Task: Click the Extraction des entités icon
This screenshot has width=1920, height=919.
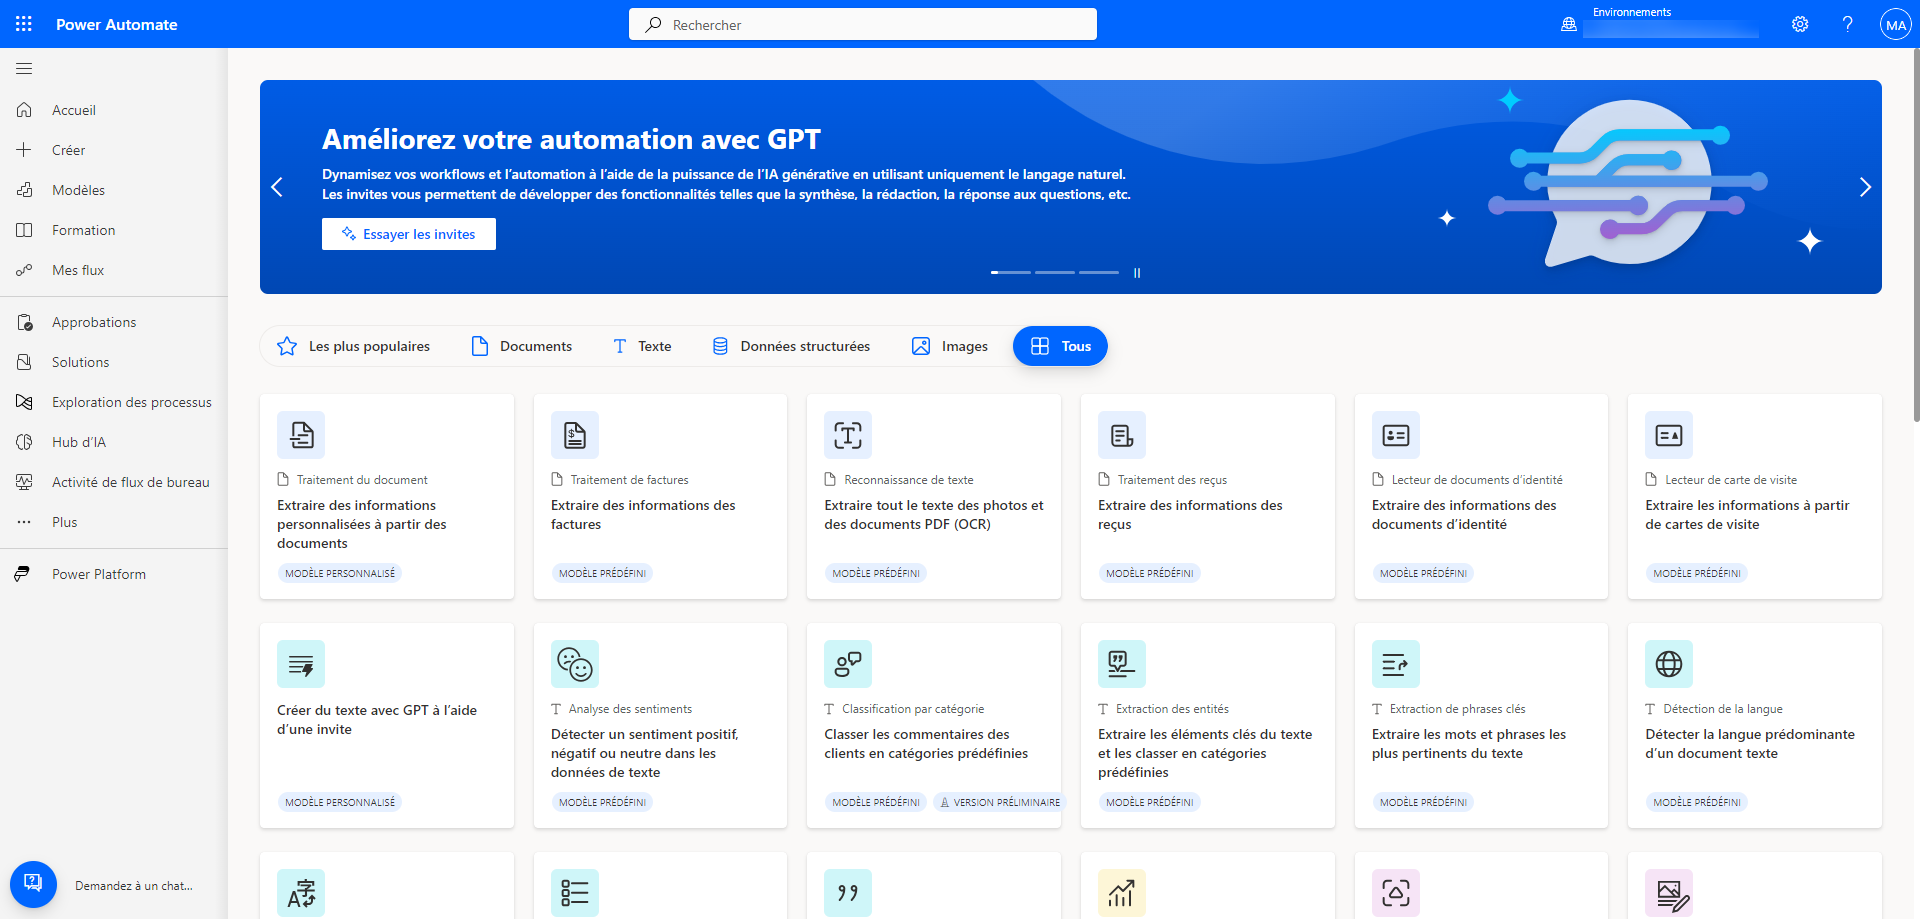Action: [x=1122, y=664]
